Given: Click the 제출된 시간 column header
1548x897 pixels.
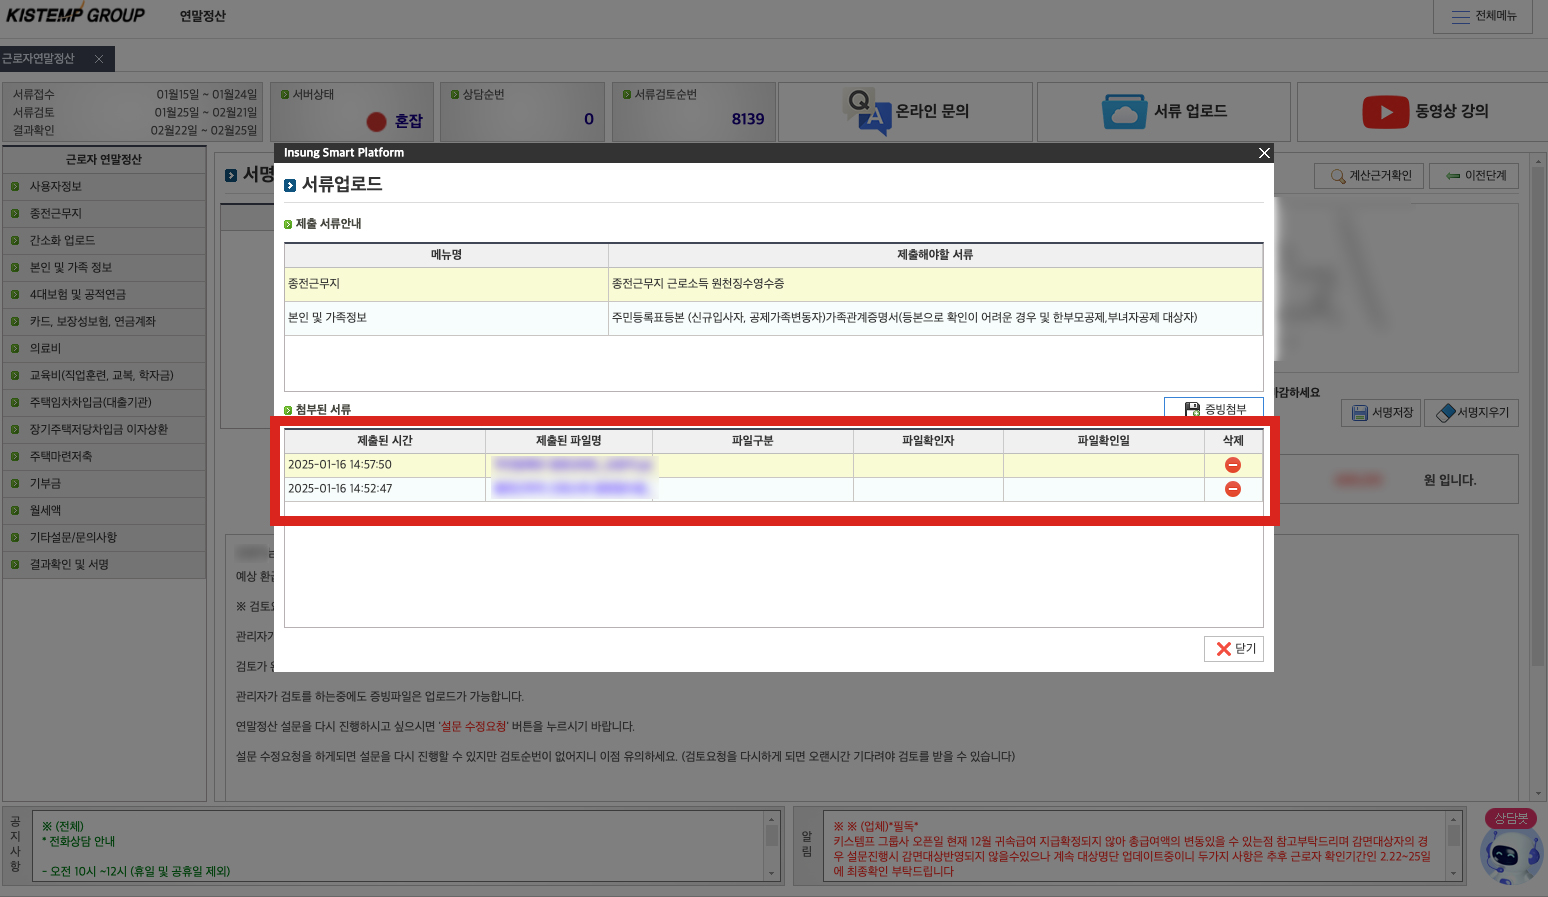Looking at the screenshot, I should pos(385,441).
